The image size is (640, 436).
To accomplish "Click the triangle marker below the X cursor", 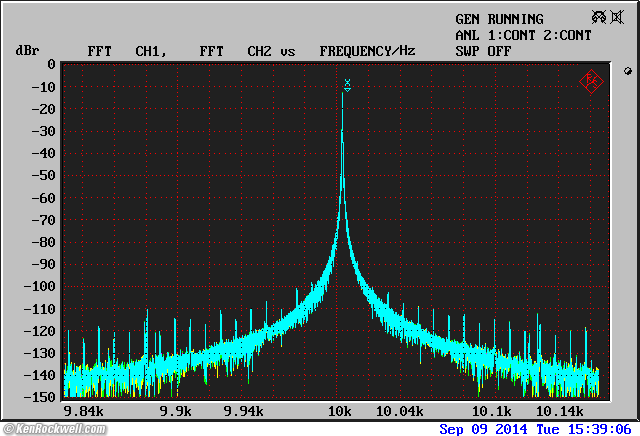I will click(347, 91).
